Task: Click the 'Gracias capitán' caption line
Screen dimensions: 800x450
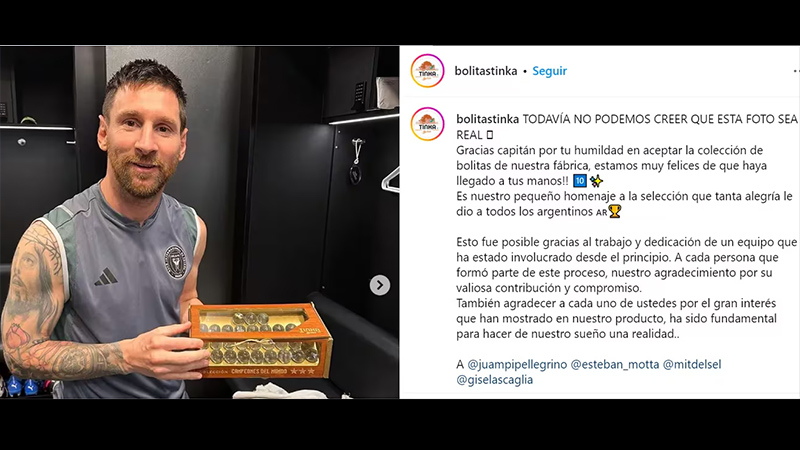Action: 610,150
